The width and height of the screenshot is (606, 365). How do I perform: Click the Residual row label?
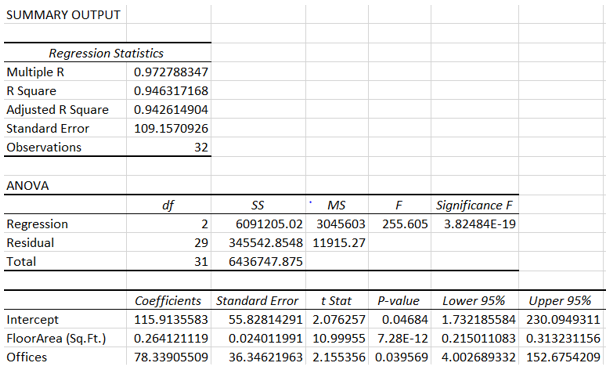click(30, 243)
